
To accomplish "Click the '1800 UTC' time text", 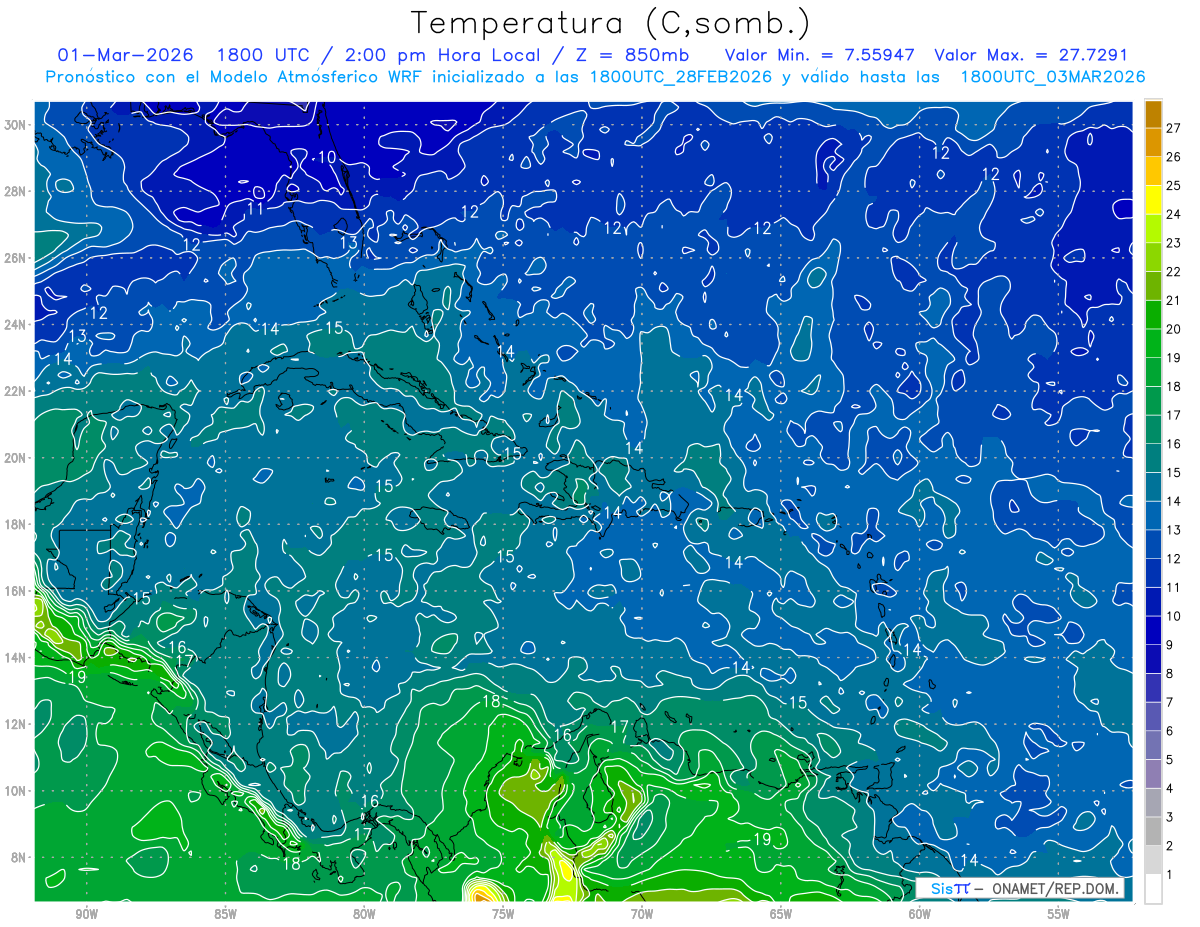I will [264, 55].
